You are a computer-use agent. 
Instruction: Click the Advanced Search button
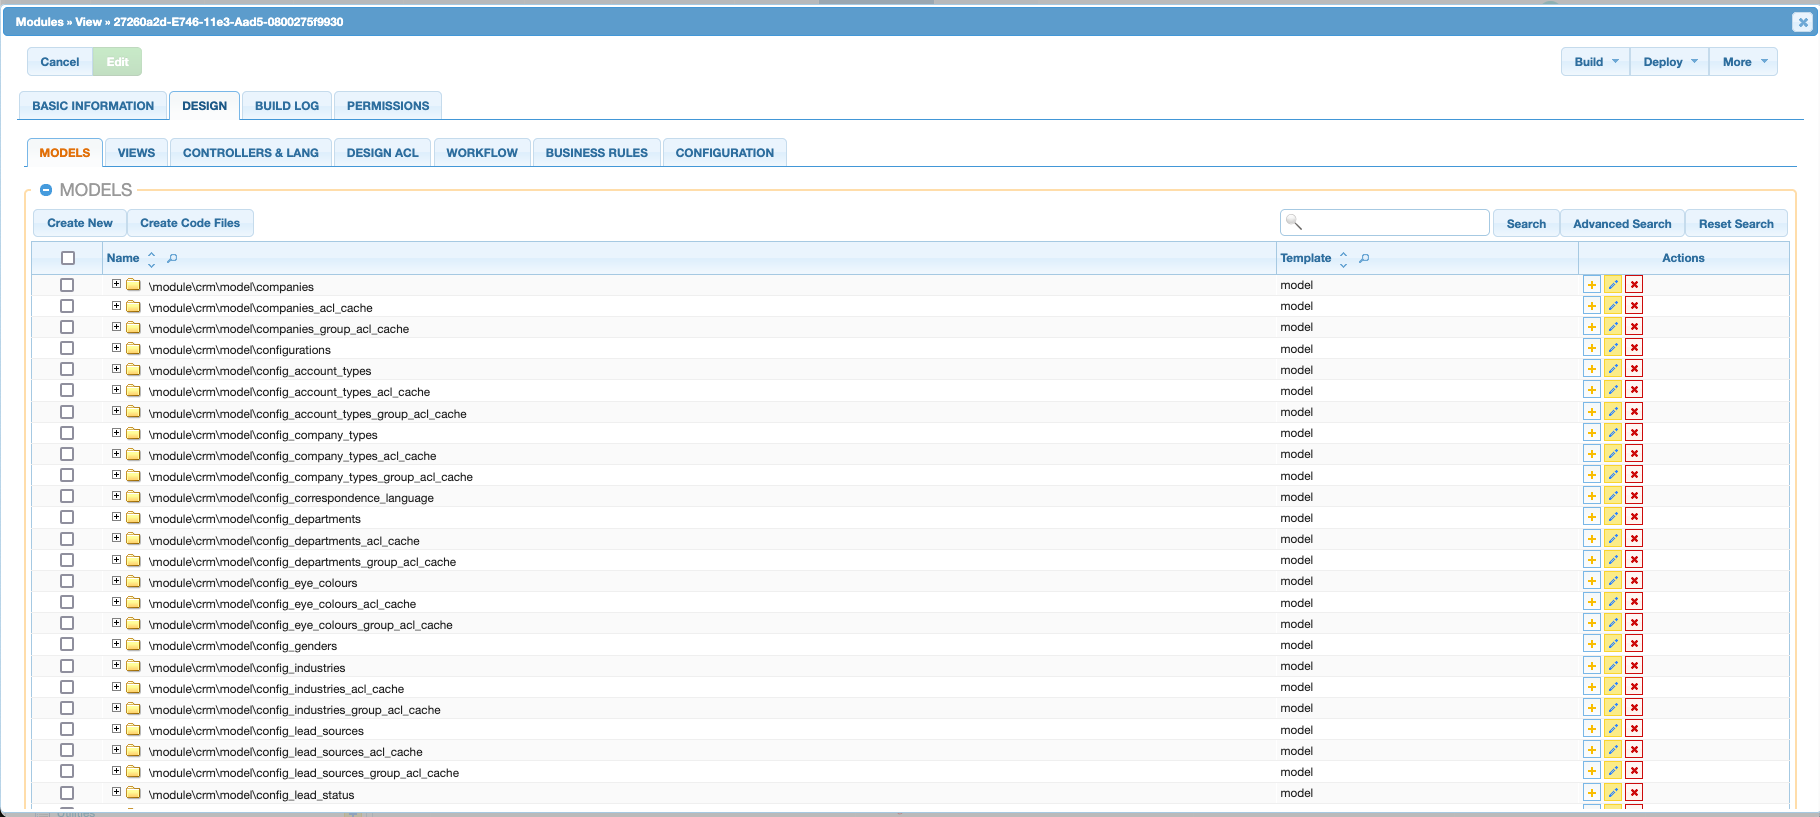click(x=1622, y=224)
